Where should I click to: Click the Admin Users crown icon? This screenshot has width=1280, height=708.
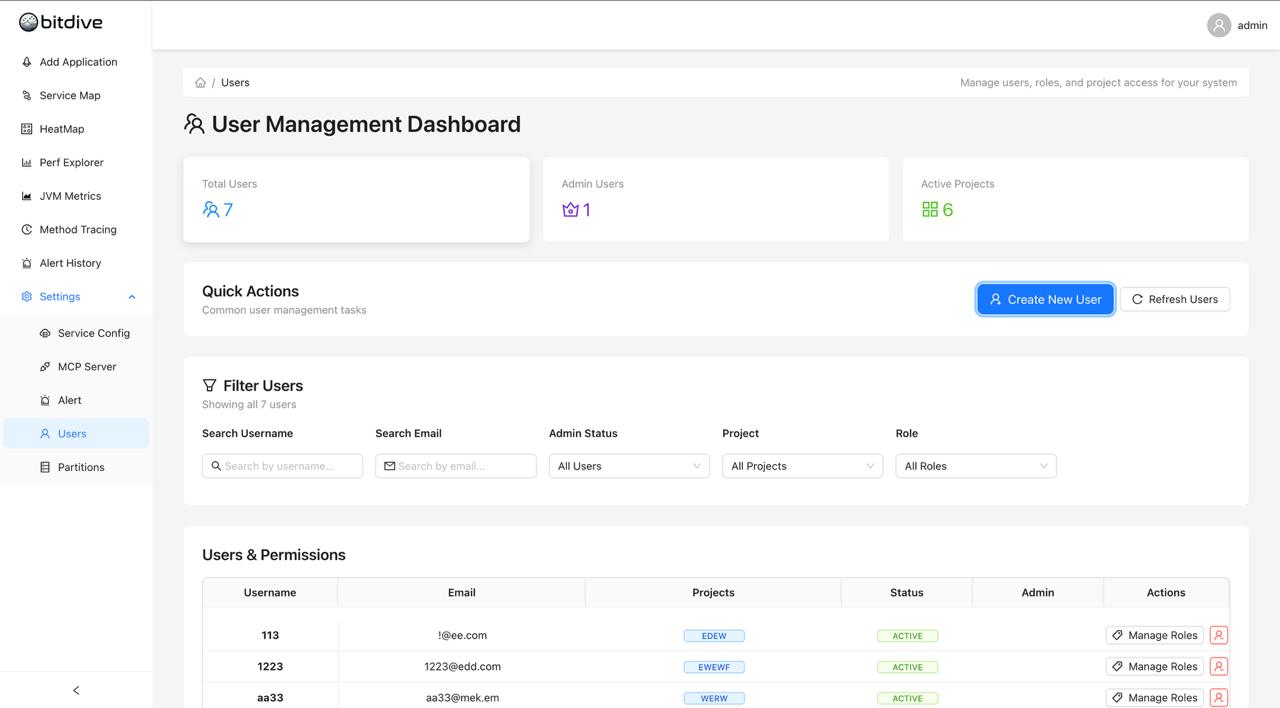(570, 209)
